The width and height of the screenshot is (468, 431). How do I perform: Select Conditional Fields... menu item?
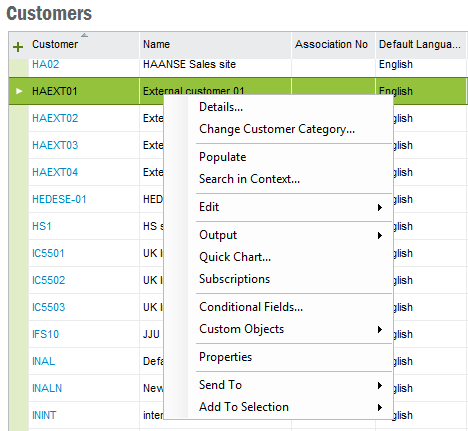tap(251, 307)
